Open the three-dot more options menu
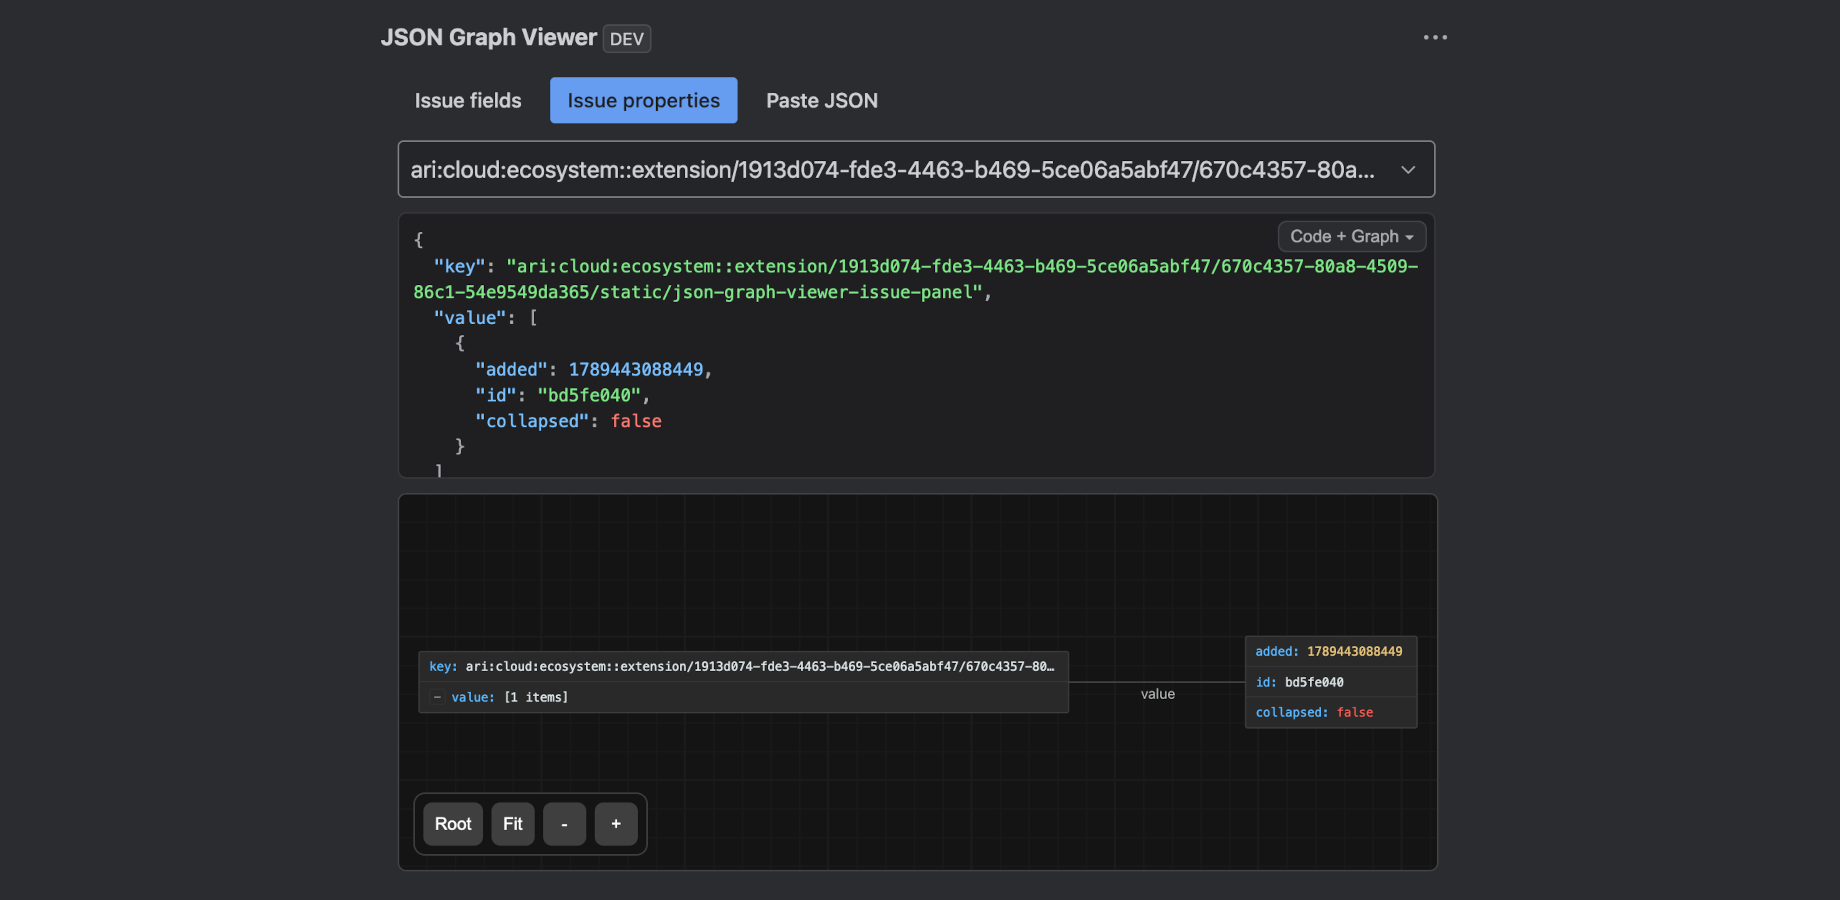Screen dimensions: 1840x900 pos(1435,37)
